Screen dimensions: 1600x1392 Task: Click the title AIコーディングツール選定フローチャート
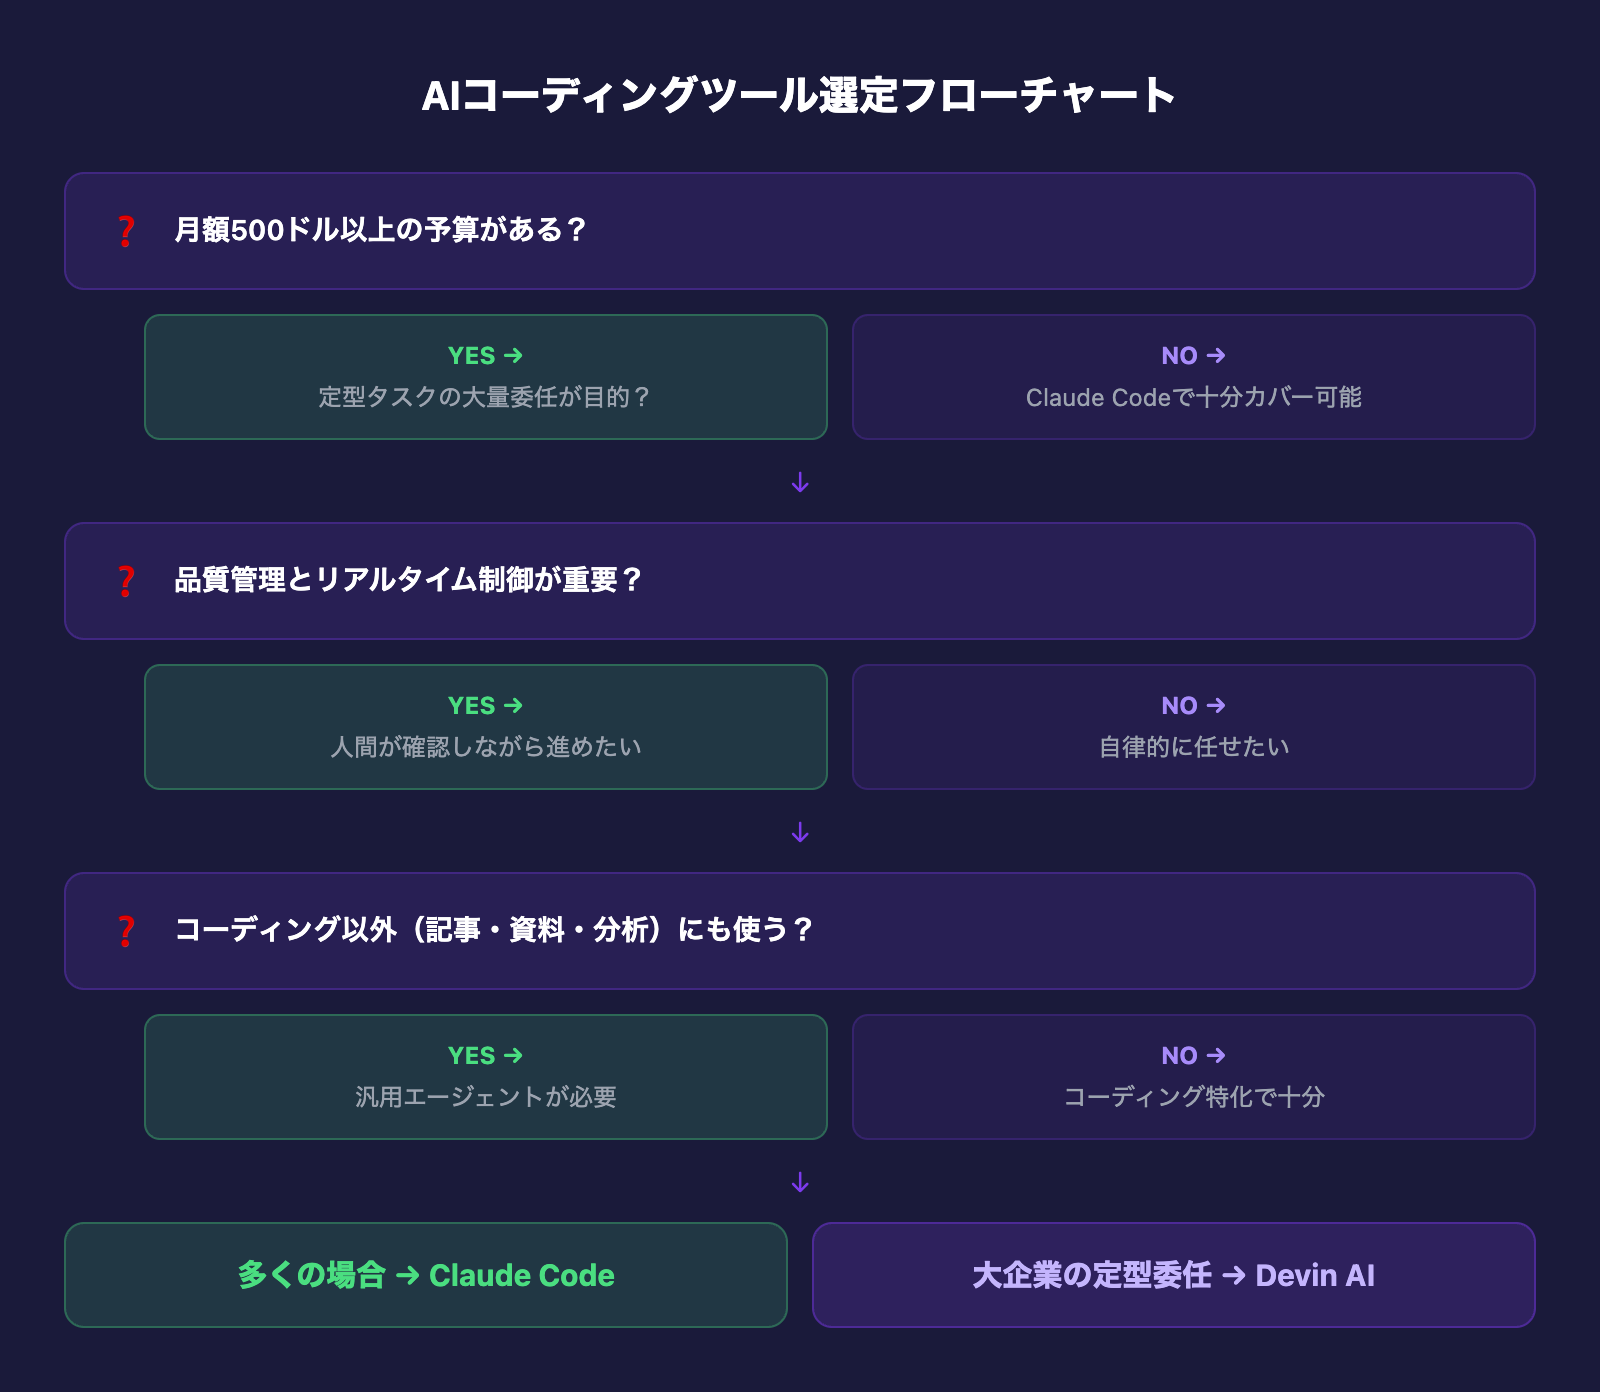click(799, 96)
